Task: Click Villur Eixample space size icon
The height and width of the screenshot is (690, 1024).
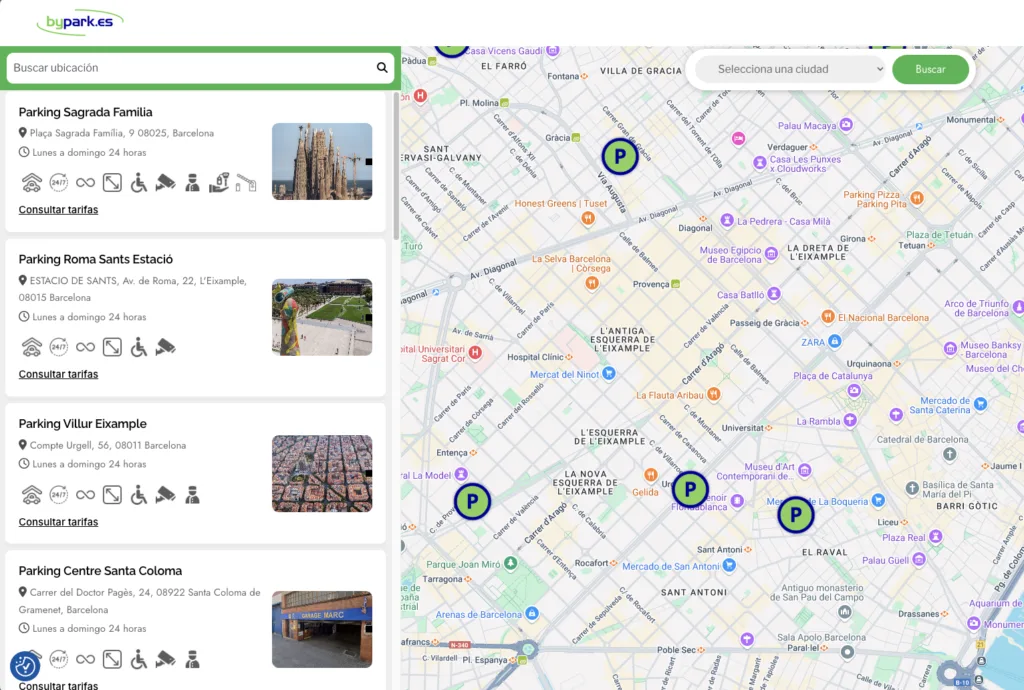Action: tap(112, 495)
